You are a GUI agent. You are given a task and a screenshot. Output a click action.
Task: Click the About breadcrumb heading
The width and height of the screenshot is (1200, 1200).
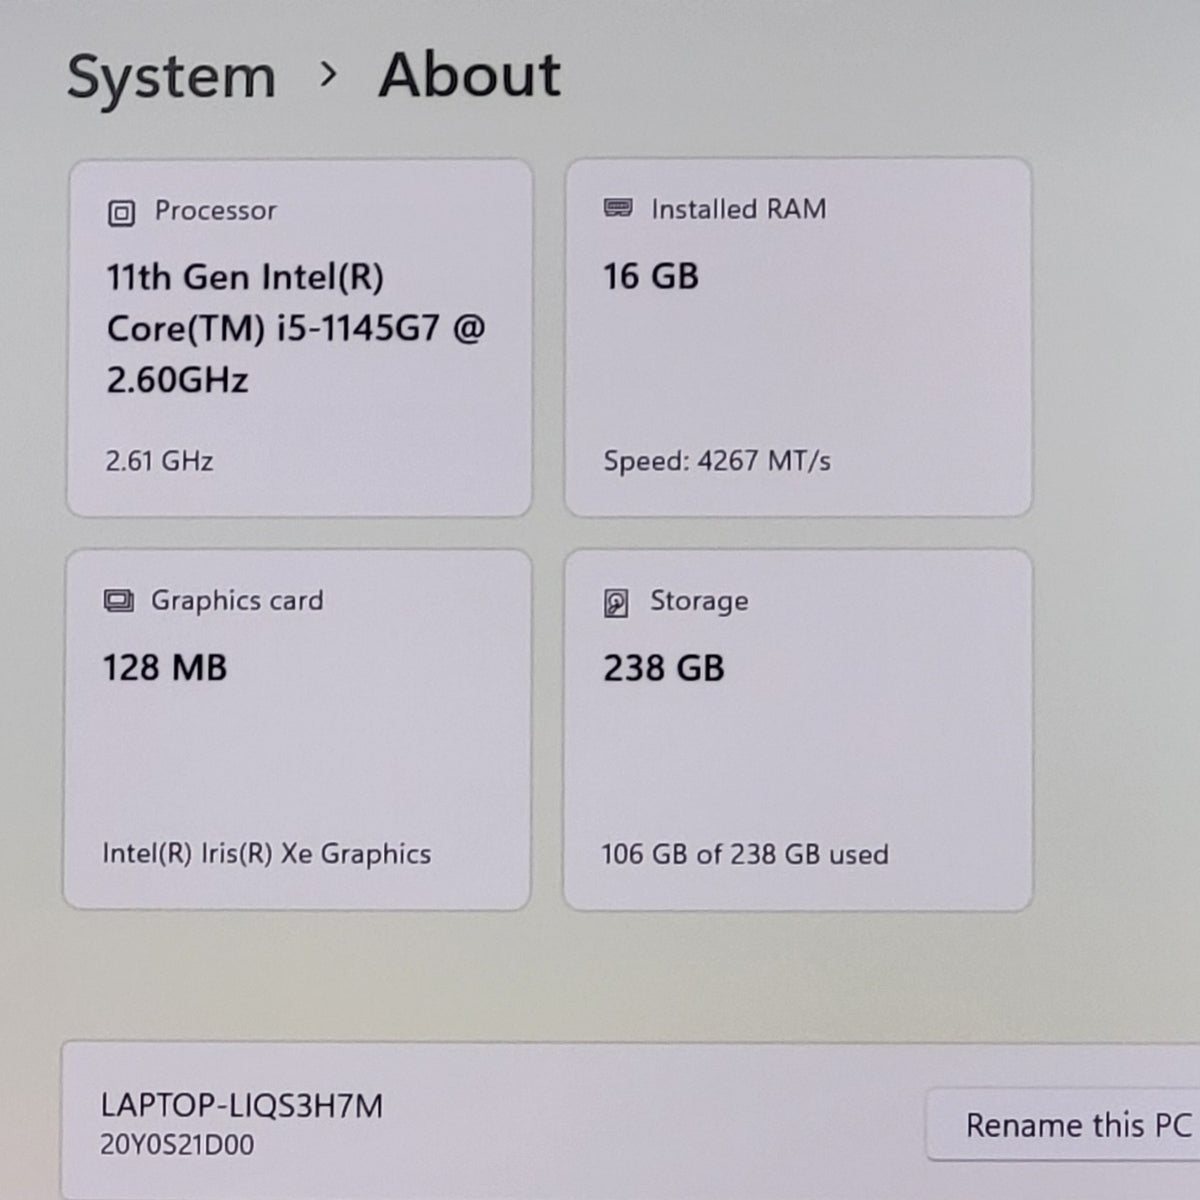pyautogui.click(x=470, y=75)
